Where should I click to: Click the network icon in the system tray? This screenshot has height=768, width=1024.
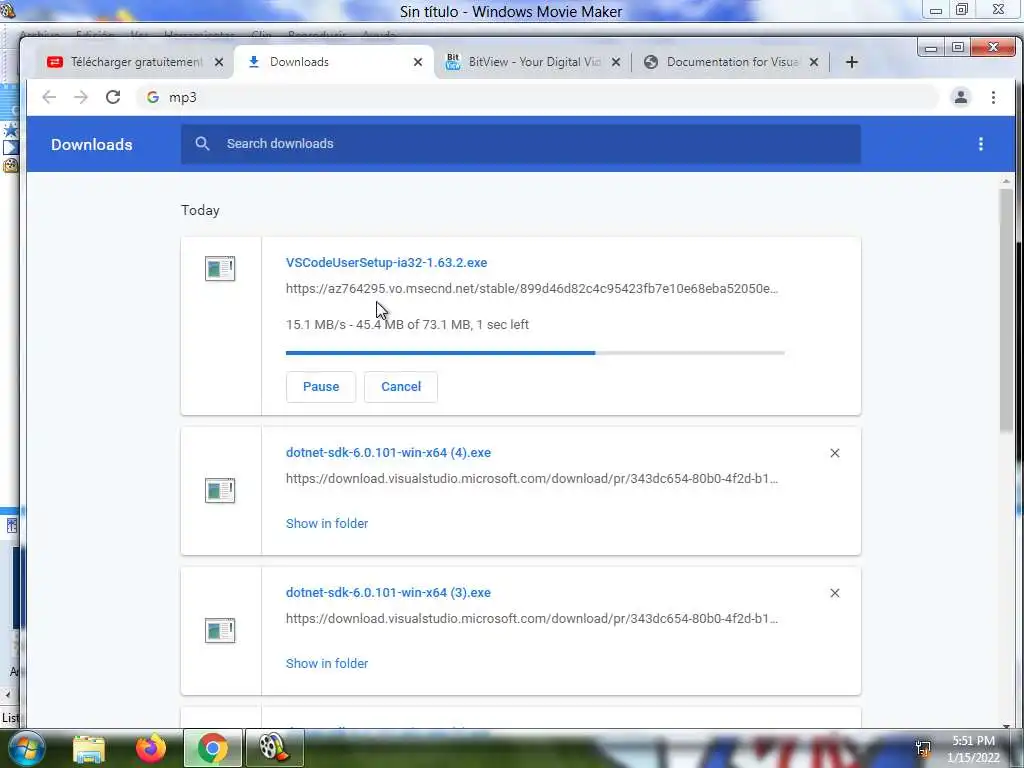[923, 748]
